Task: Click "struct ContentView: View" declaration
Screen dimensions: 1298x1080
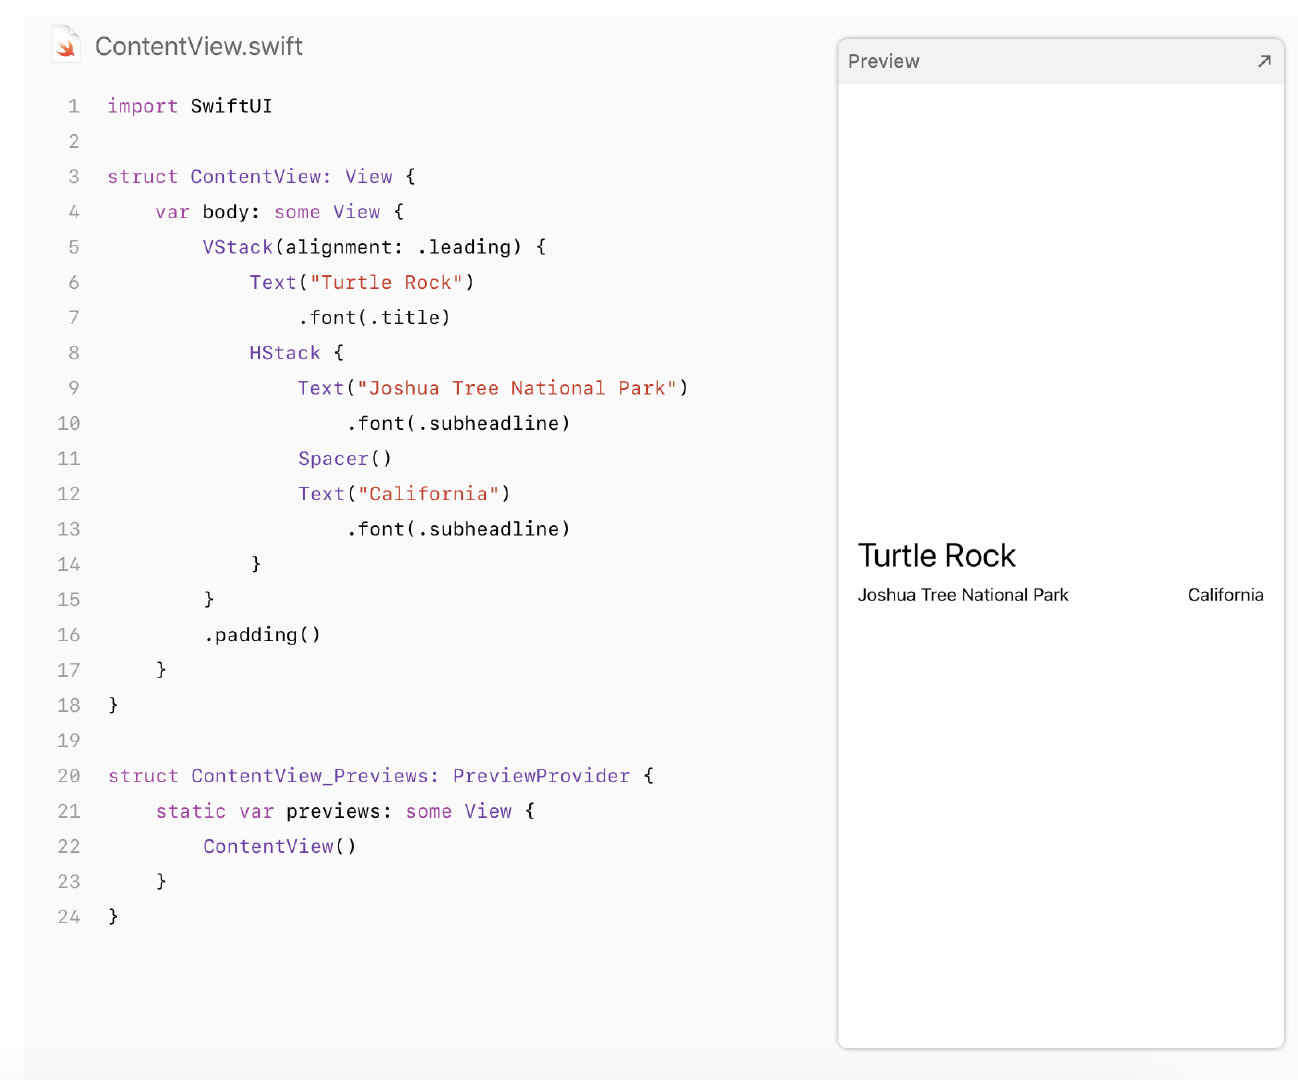Action: 250,177
